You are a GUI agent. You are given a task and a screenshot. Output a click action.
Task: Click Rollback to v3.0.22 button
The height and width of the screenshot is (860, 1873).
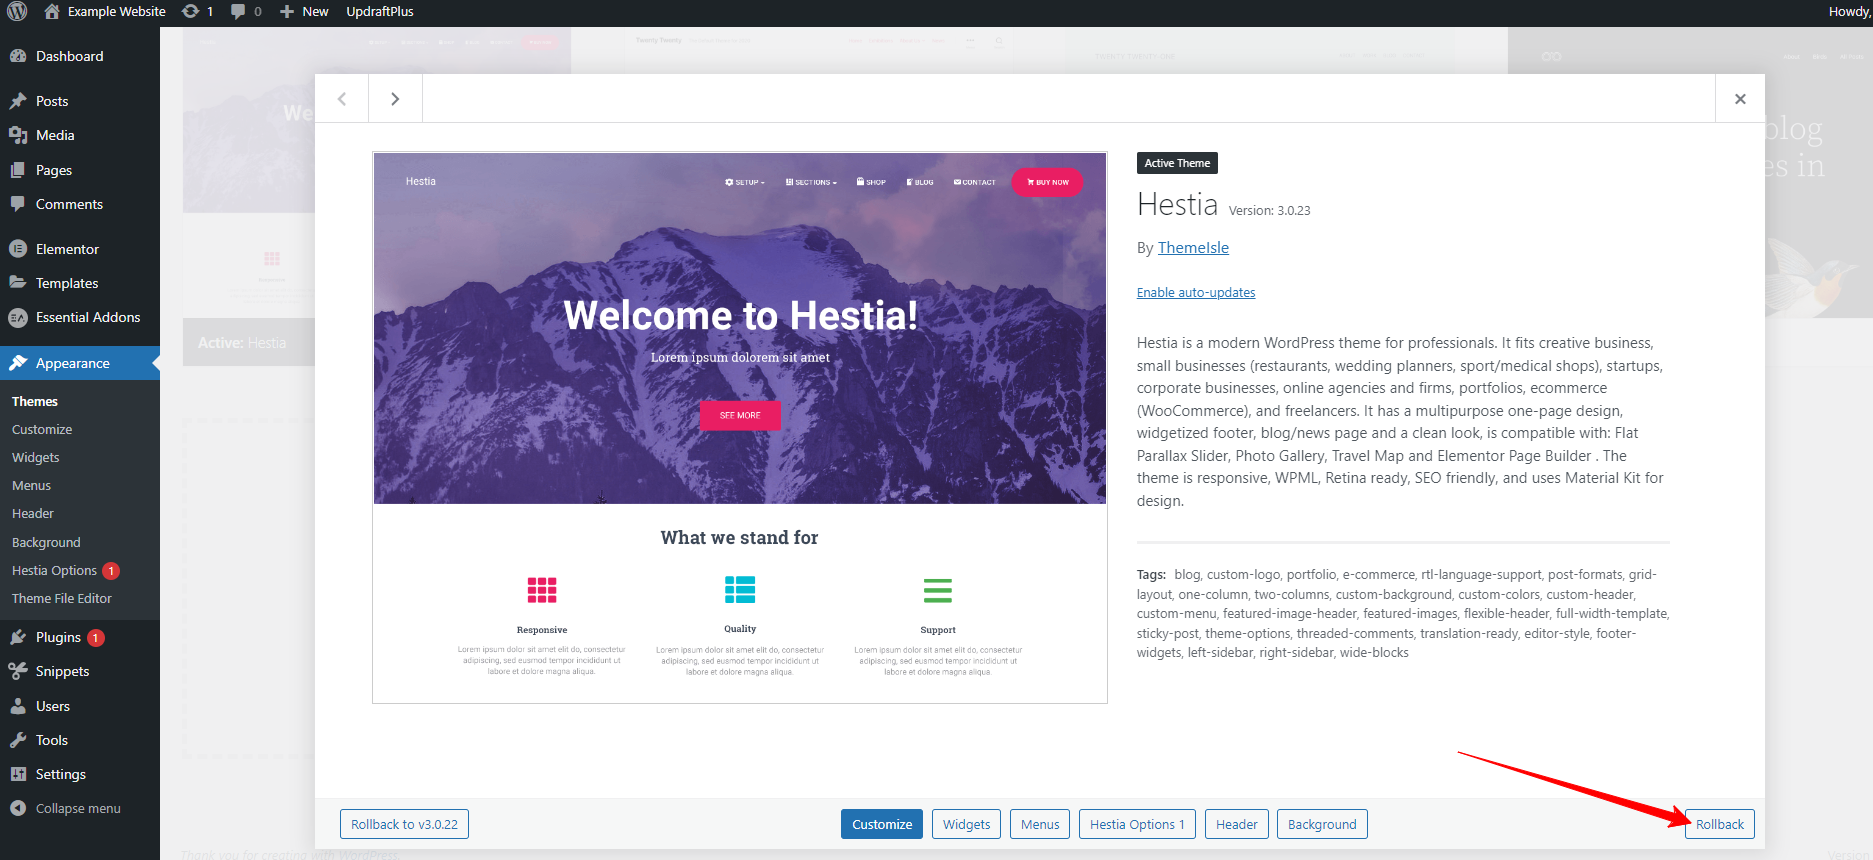pyautogui.click(x=404, y=824)
